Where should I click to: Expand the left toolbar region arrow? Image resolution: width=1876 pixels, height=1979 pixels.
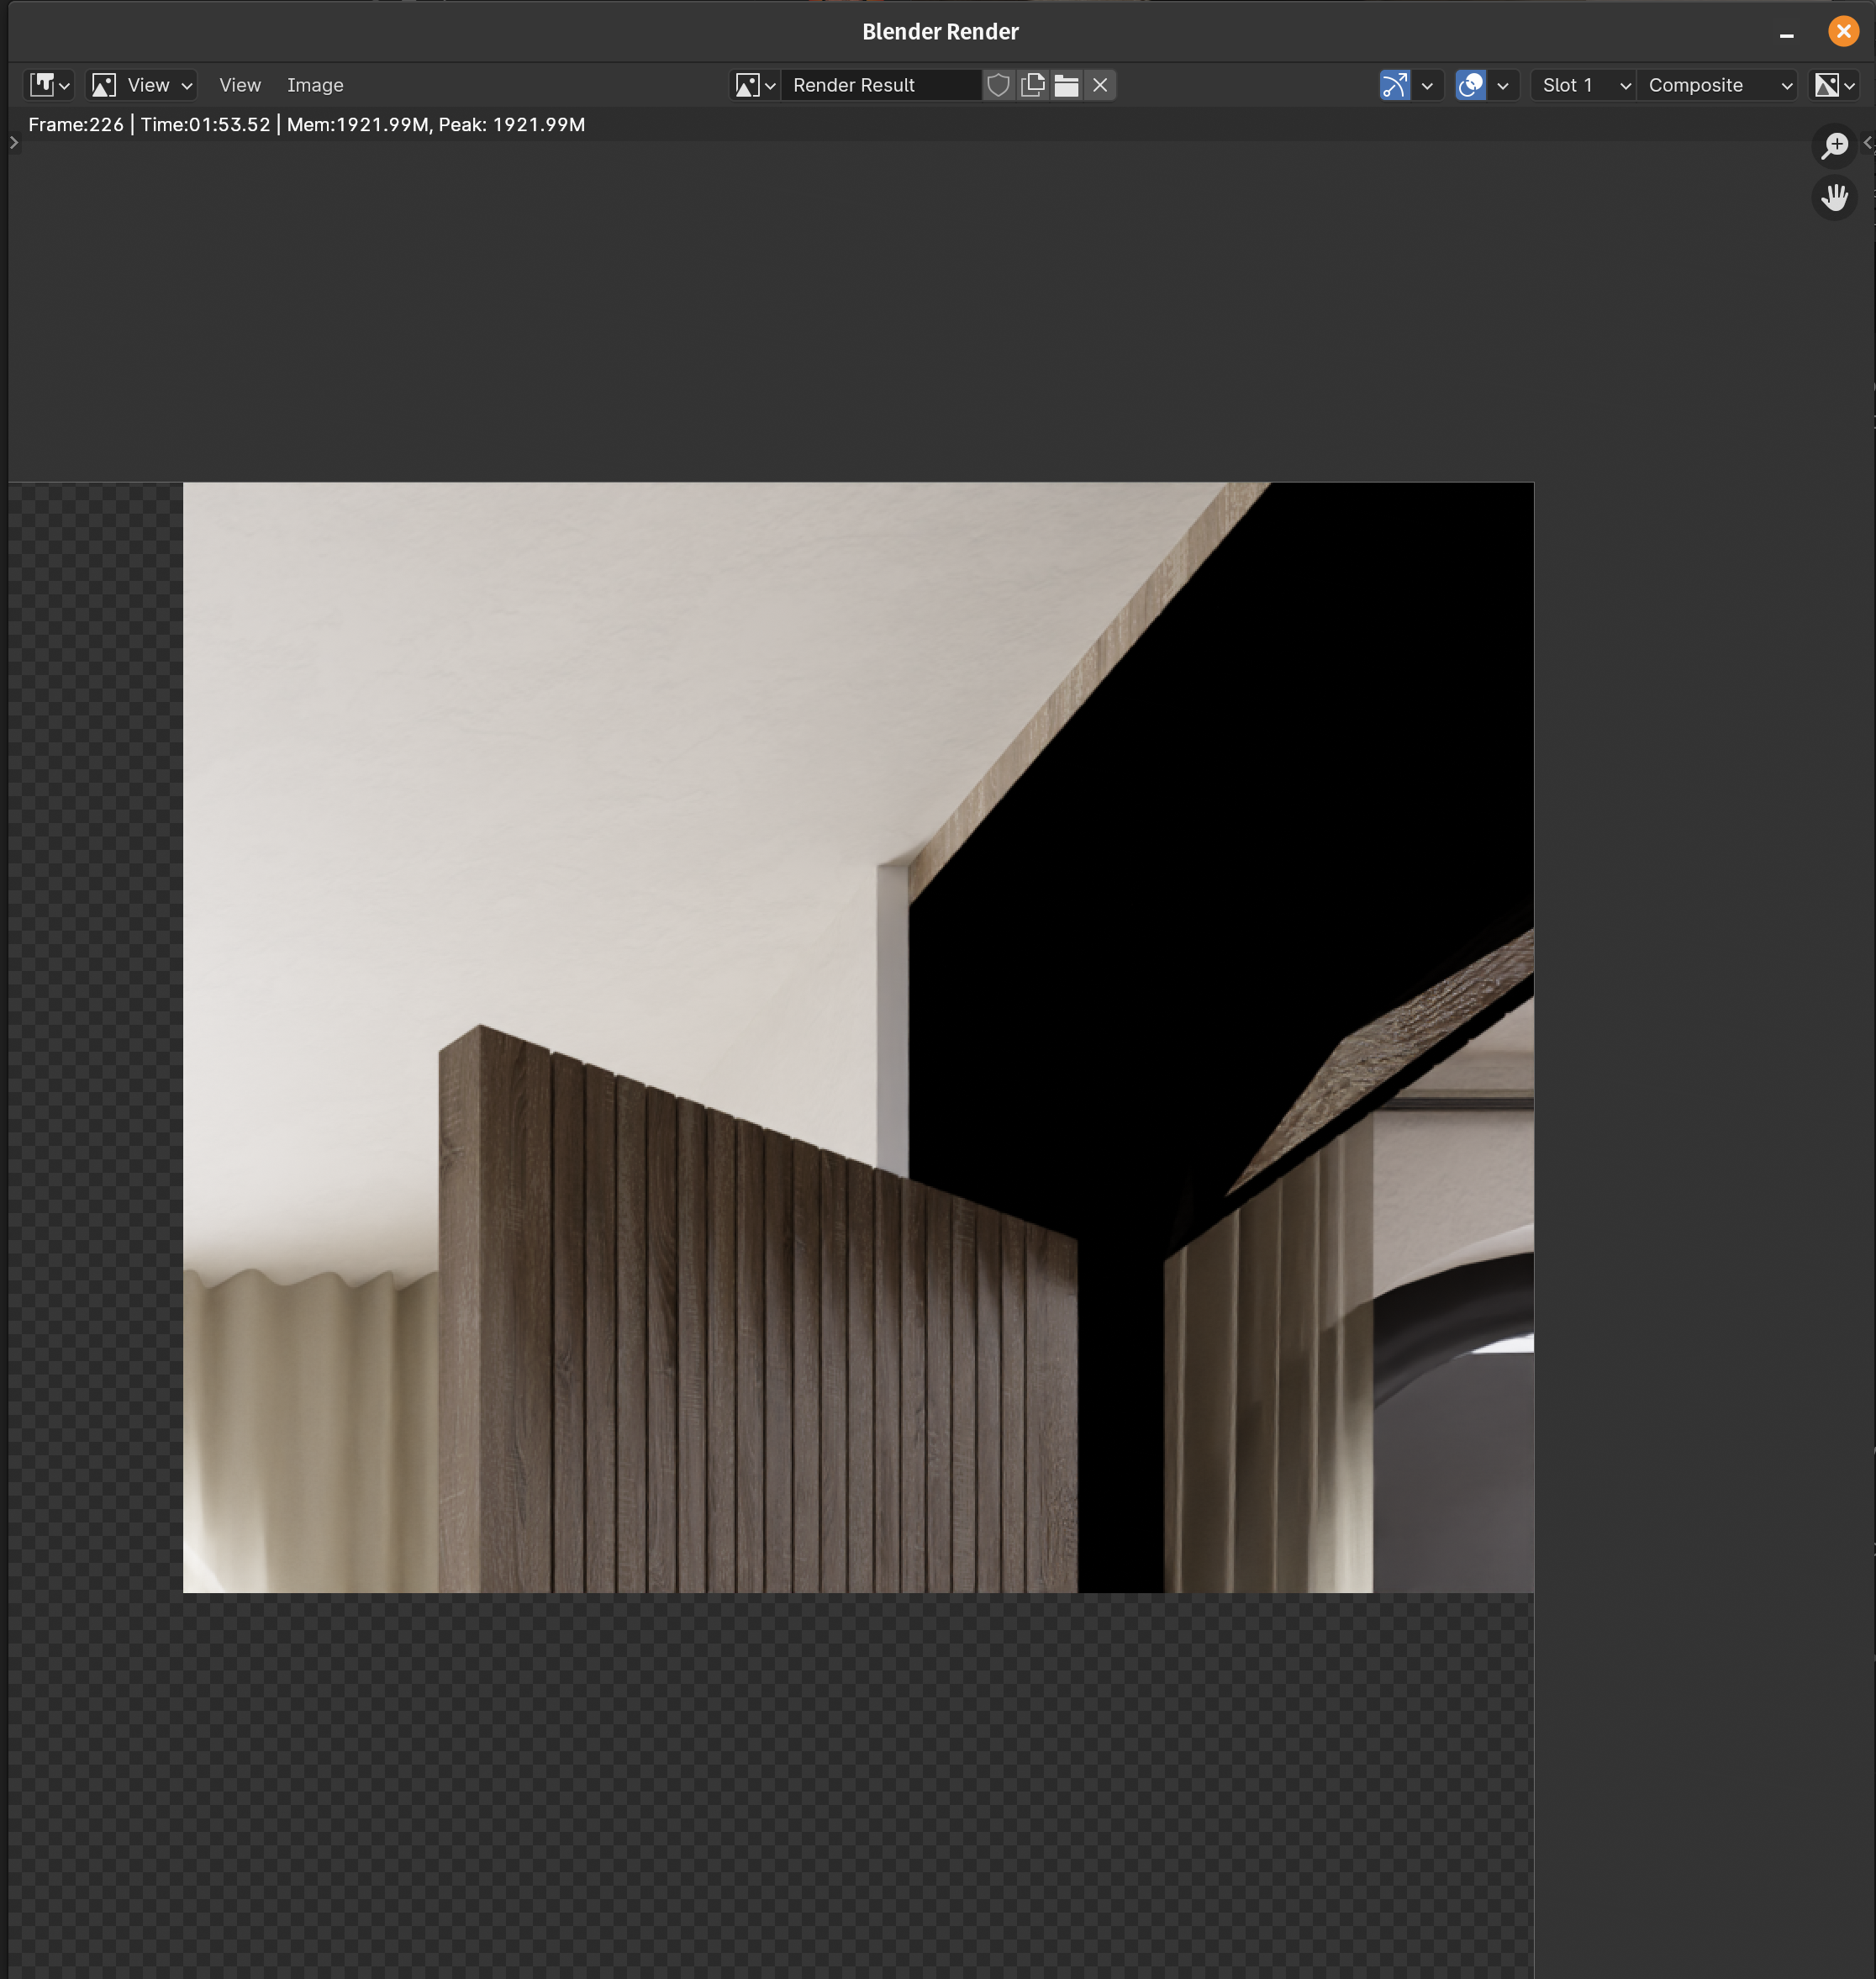pyautogui.click(x=14, y=143)
